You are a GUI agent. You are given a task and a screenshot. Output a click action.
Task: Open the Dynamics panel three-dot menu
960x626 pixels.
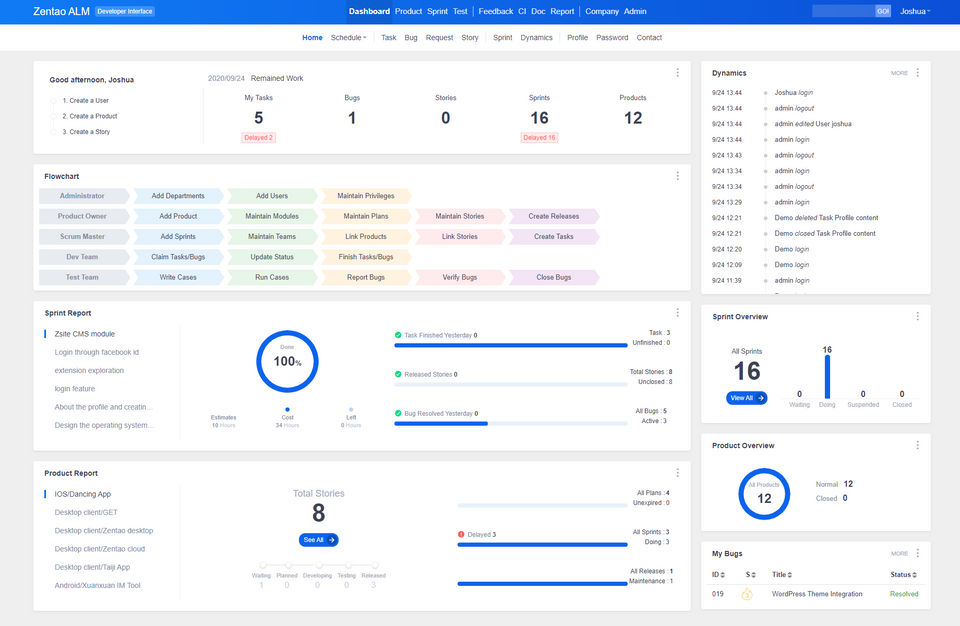coord(918,73)
